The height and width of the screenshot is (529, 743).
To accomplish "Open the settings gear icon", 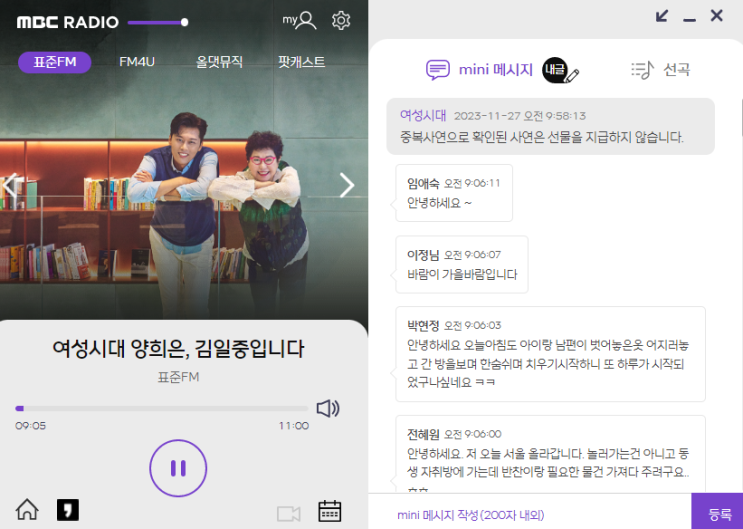I will (341, 20).
